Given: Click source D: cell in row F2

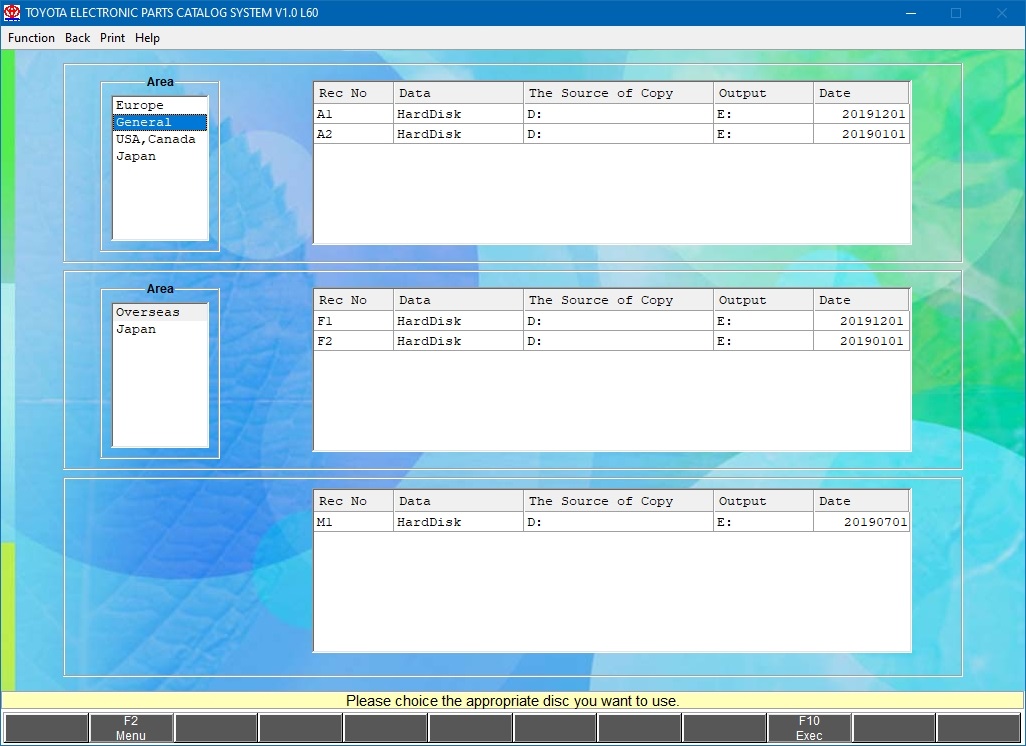Looking at the screenshot, I should (x=618, y=341).
